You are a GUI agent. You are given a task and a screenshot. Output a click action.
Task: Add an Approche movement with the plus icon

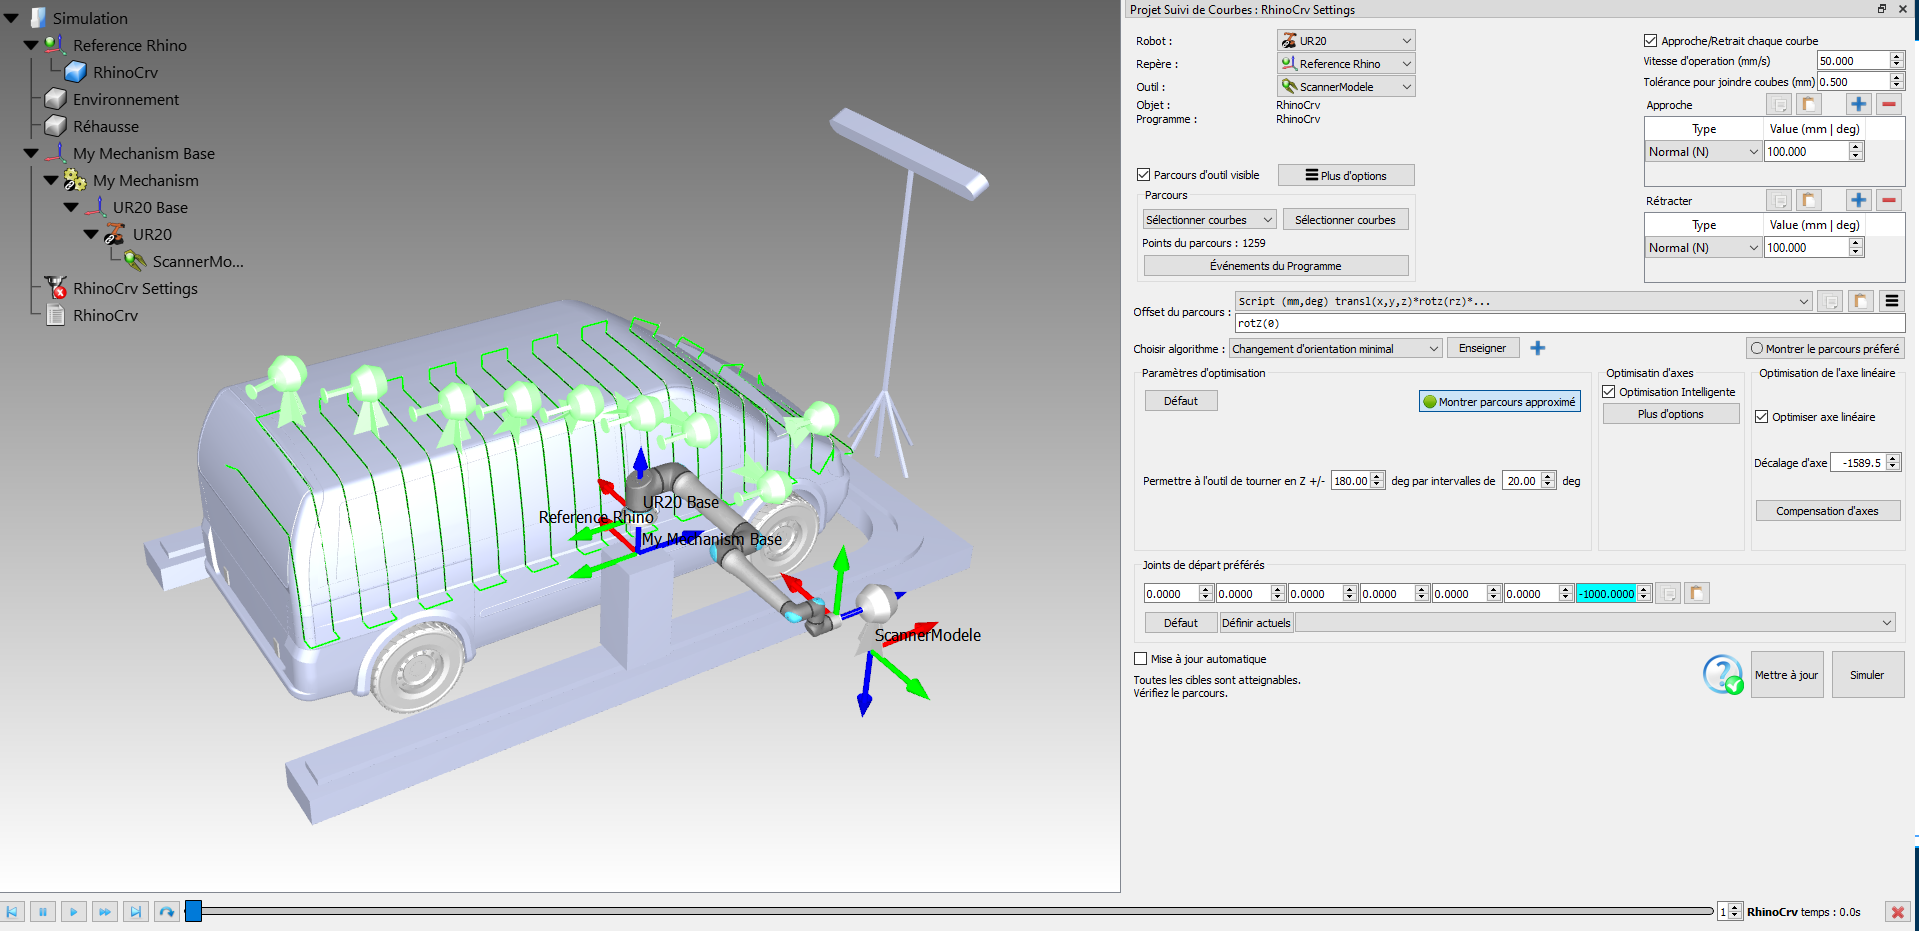[x=1858, y=104]
